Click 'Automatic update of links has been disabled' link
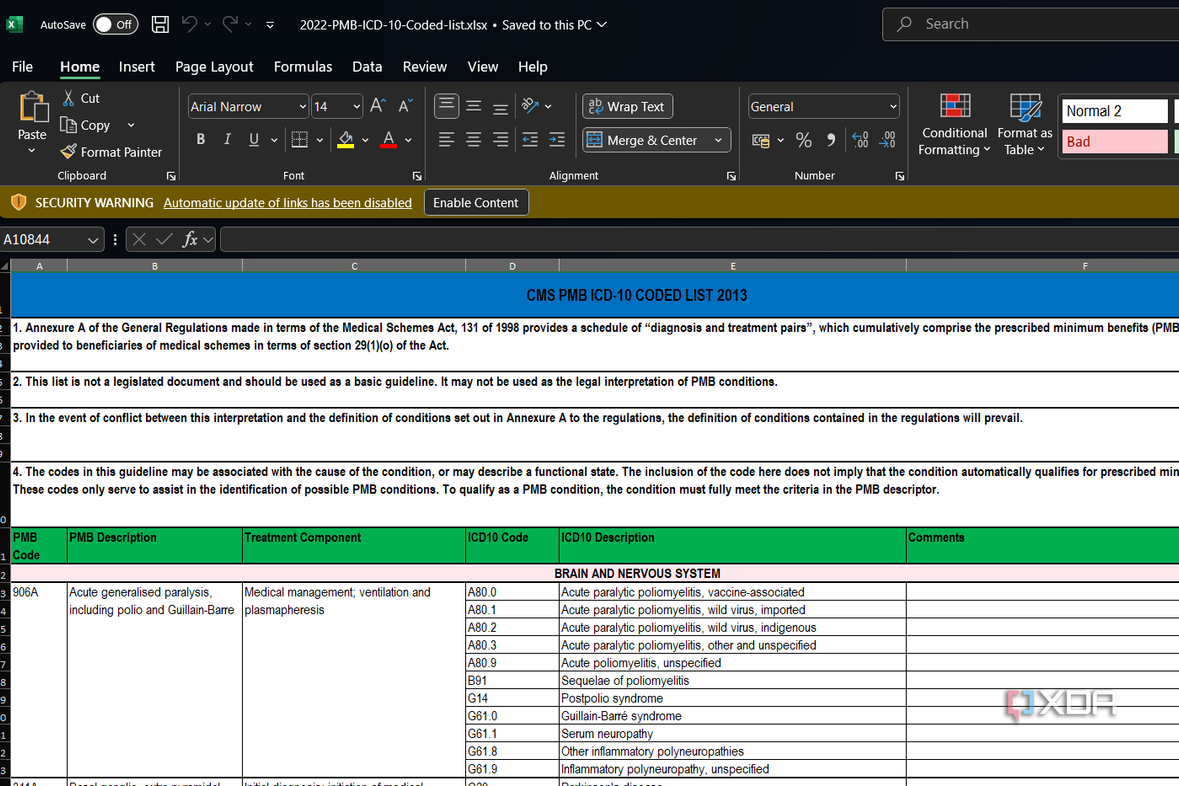Screen dimensions: 1179x786 [288, 202]
